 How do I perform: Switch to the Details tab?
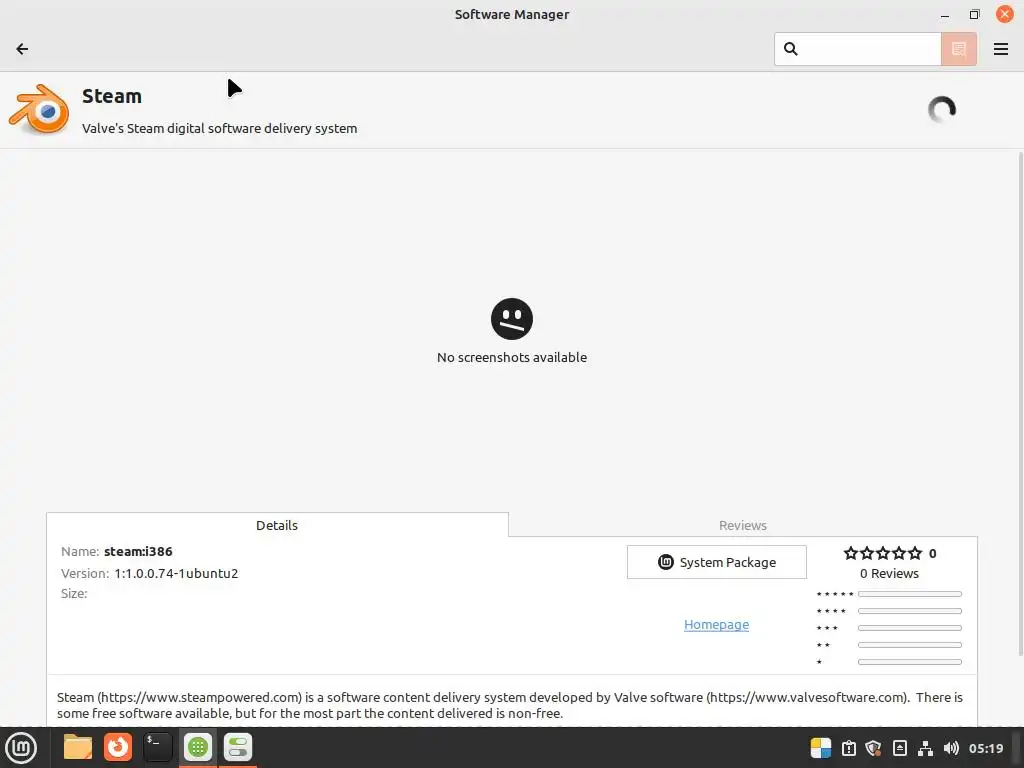[x=277, y=525]
